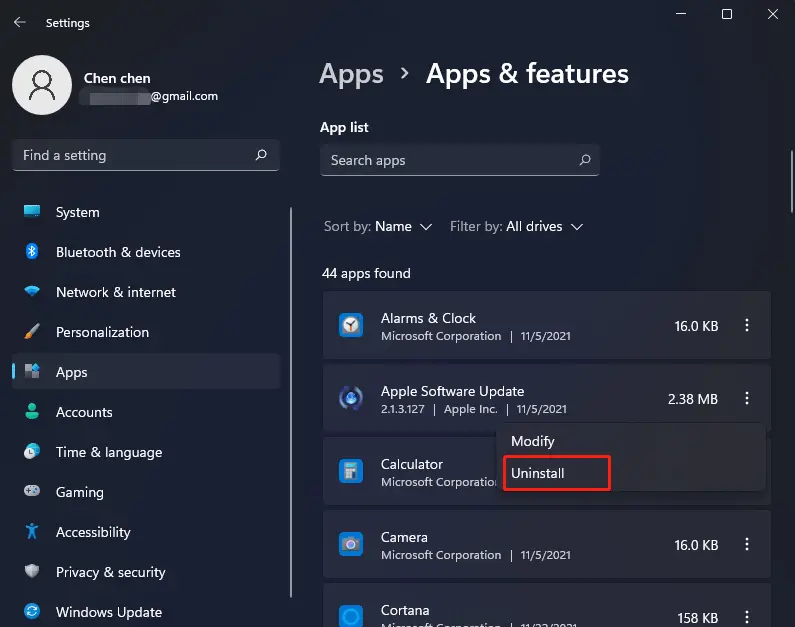
Task: Click the Privacy shield icon
Action: (x=32, y=571)
